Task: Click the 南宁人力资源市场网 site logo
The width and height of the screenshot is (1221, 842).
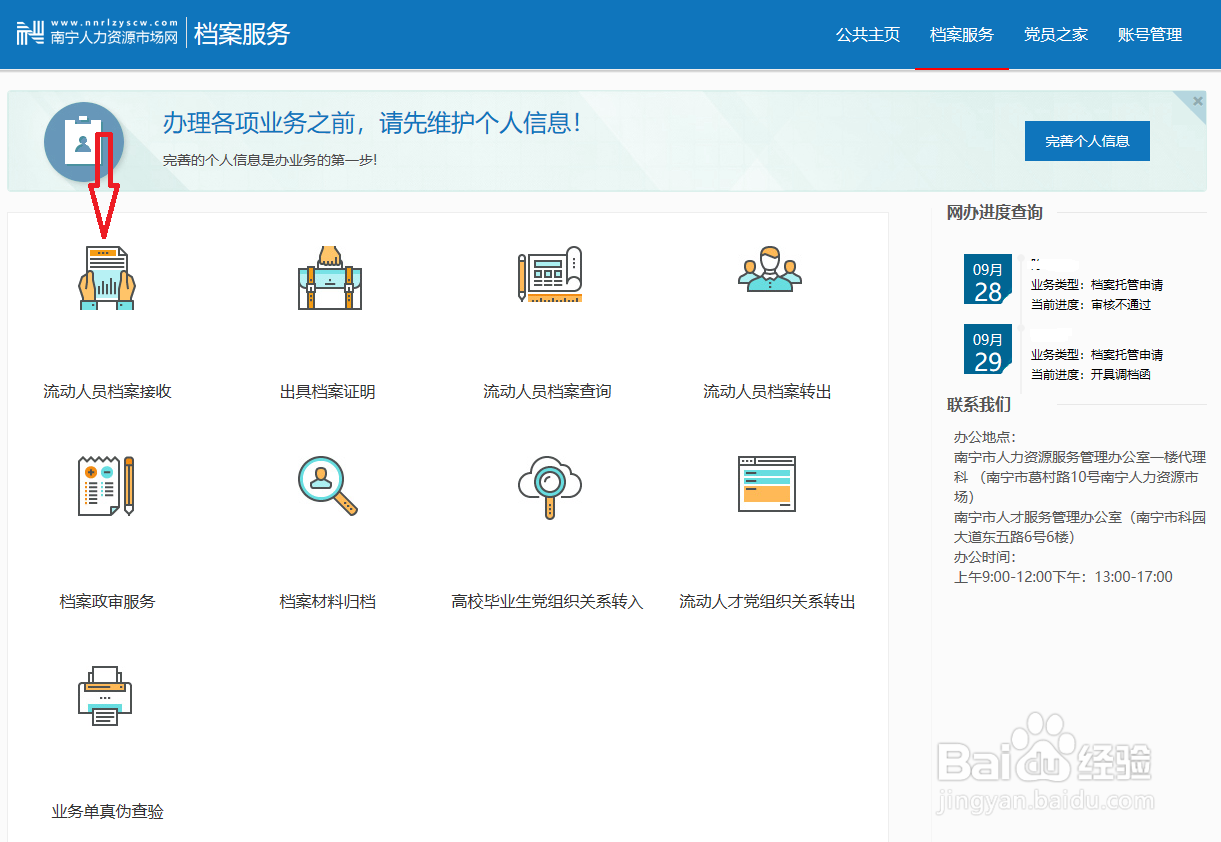Action: [95, 33]
